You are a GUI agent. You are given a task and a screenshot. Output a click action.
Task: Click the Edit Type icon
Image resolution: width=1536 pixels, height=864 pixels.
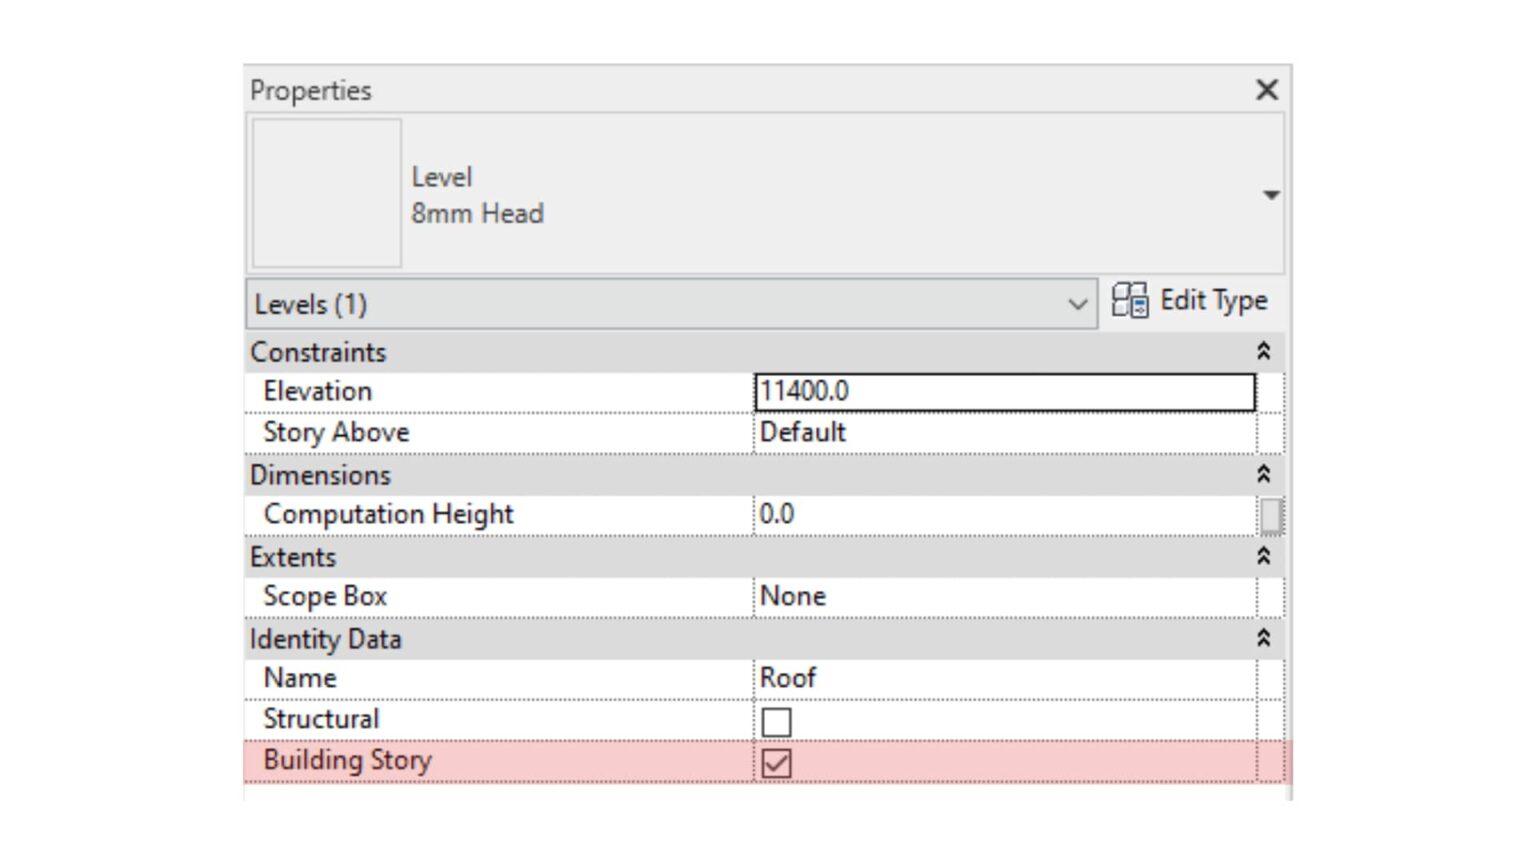[x=1131, y=299]
